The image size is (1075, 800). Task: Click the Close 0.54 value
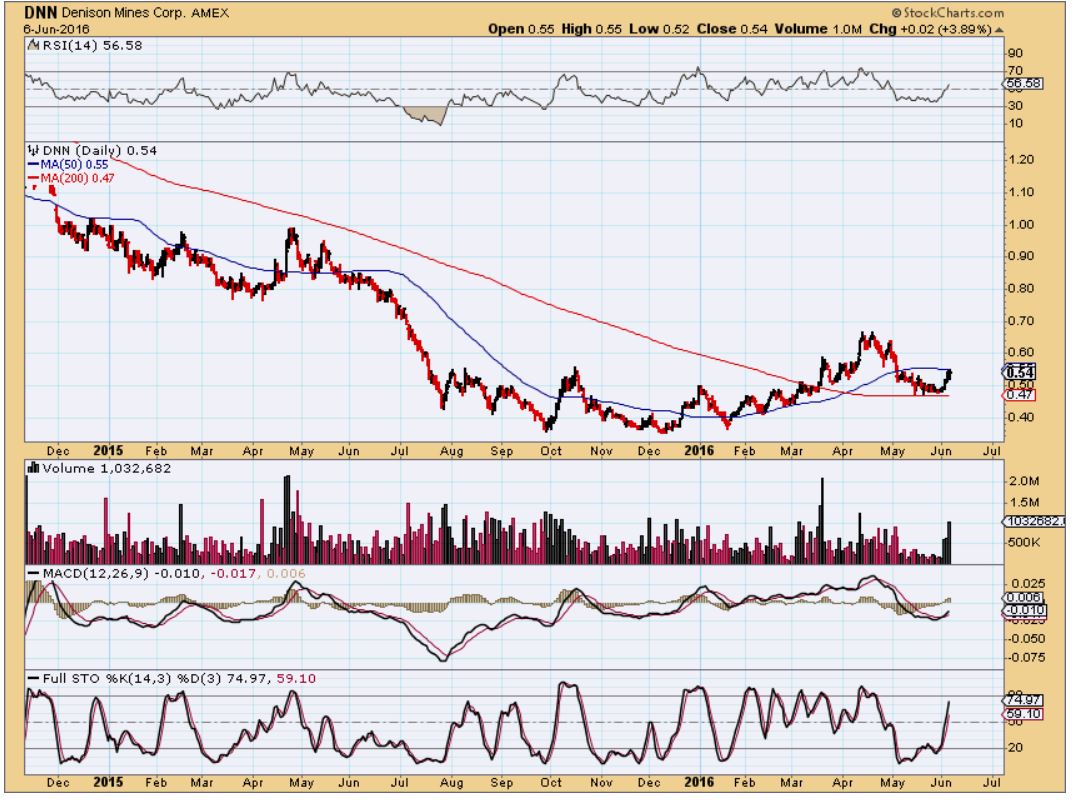point(732,29)
